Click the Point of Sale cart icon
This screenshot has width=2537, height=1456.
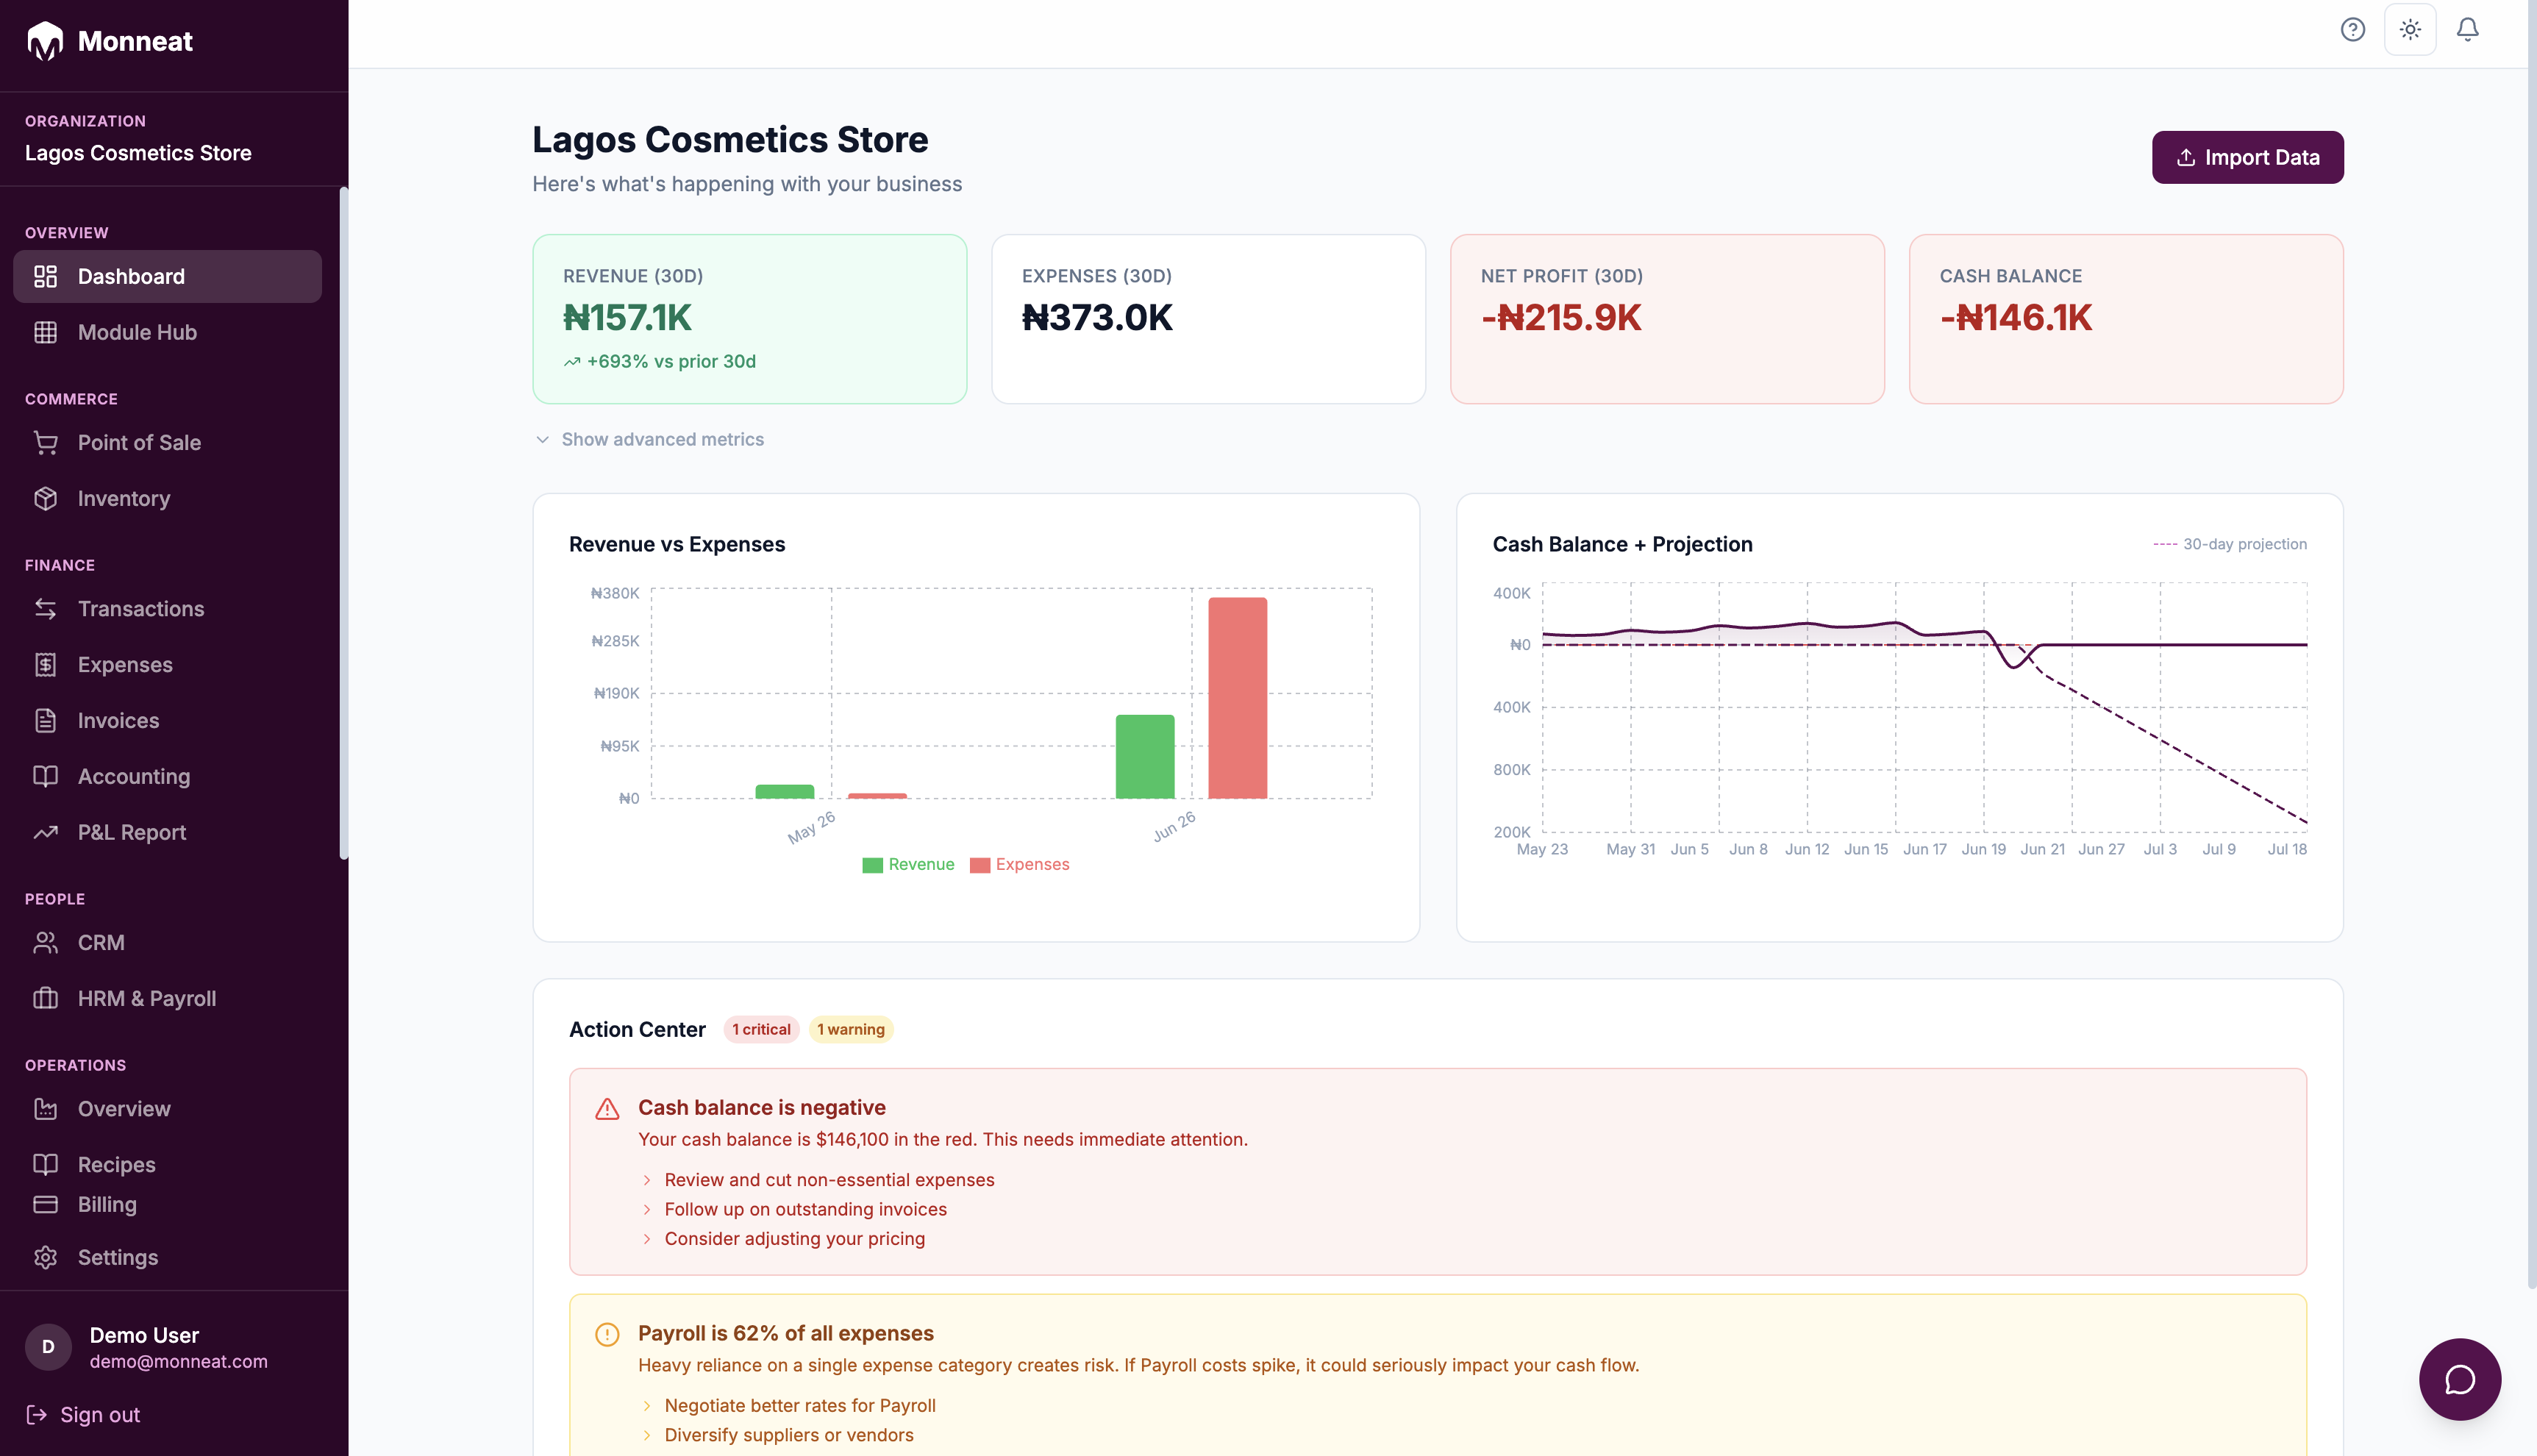pos(46,442)
